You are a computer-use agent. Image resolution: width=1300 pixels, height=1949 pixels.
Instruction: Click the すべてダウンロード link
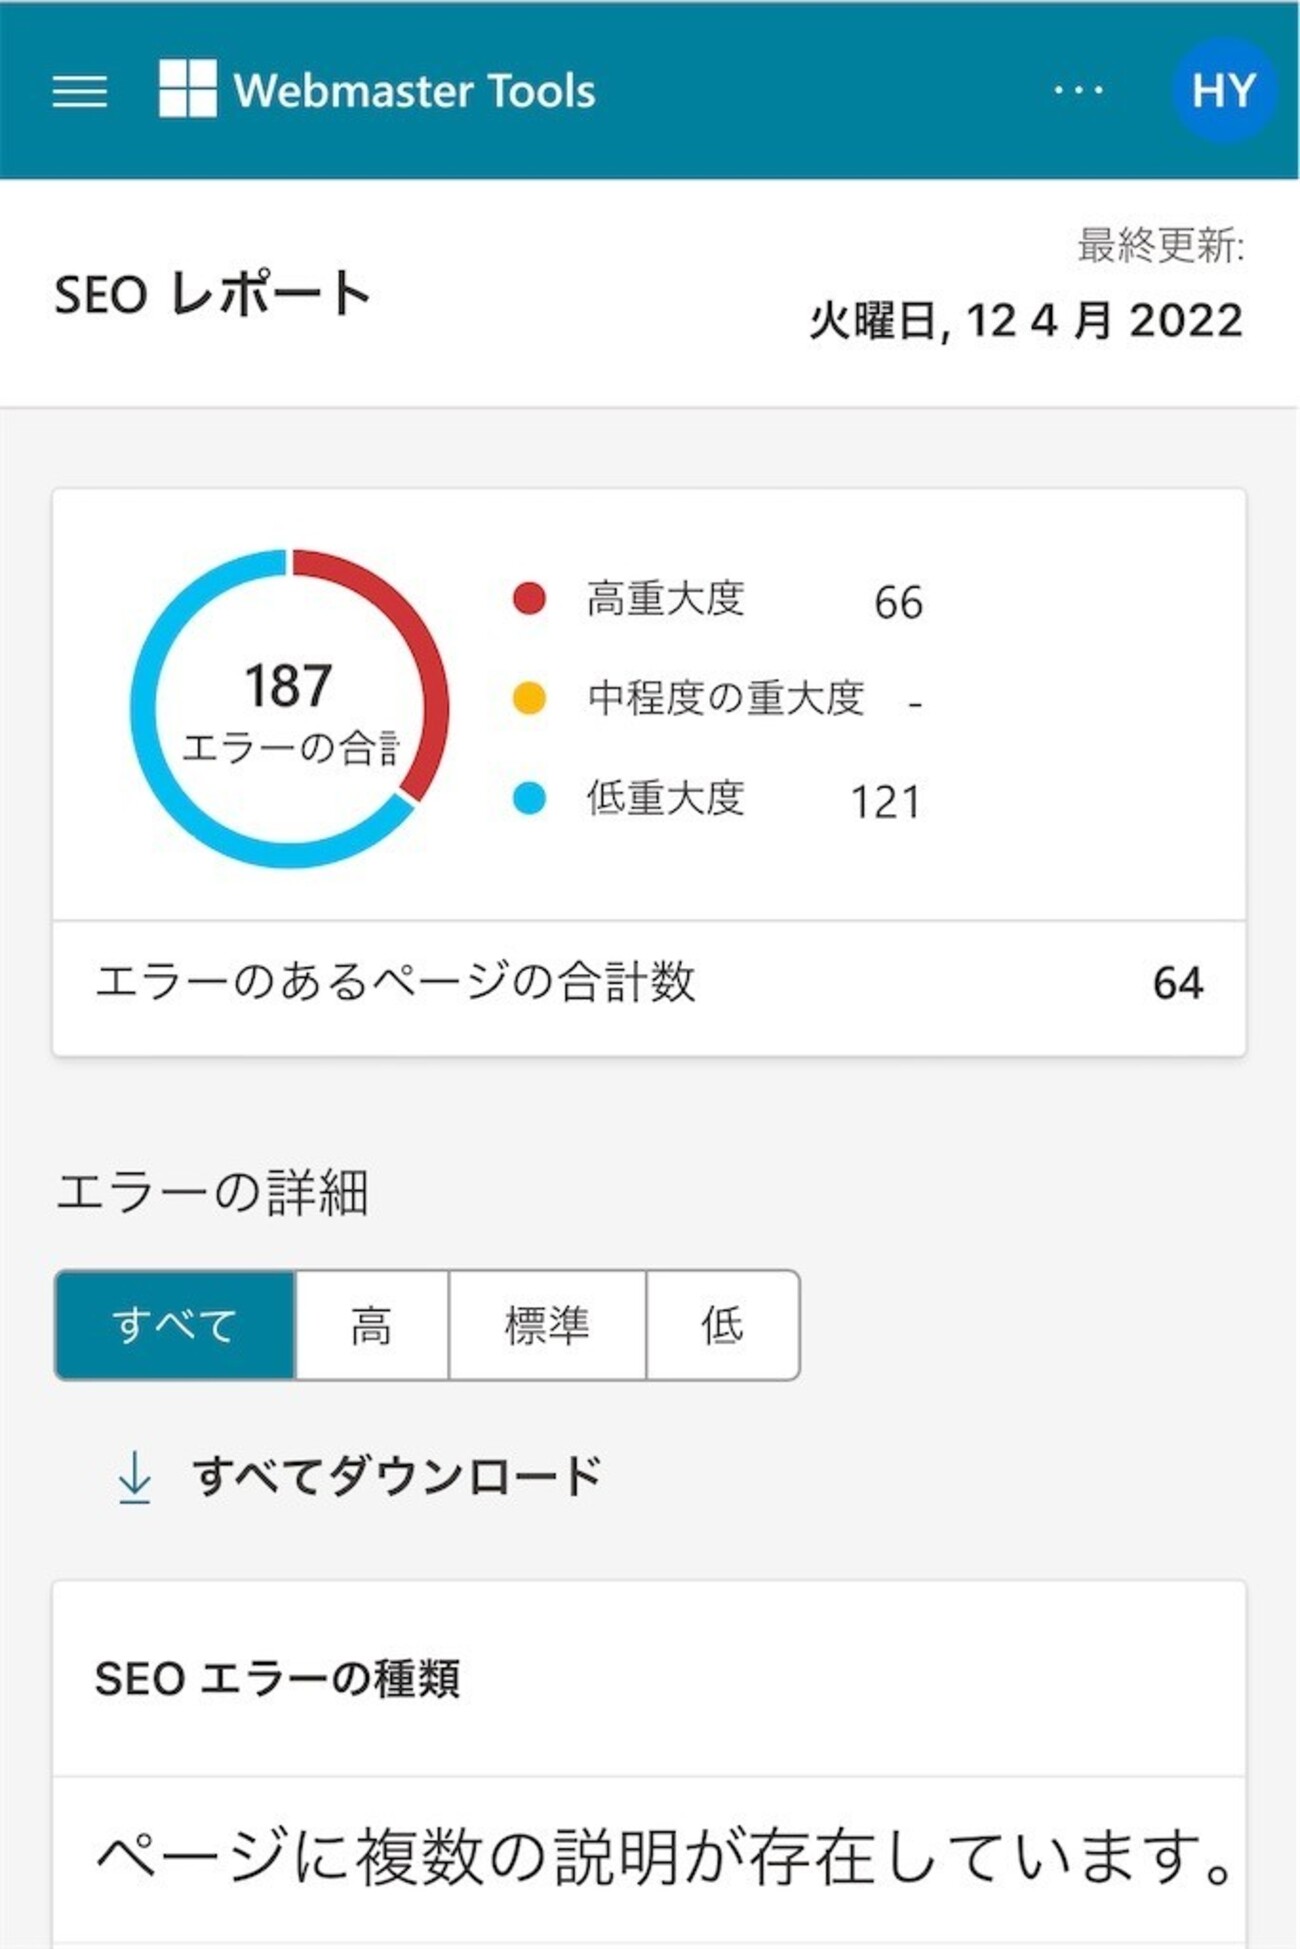pyautogui.click(x=397, y=1477)
